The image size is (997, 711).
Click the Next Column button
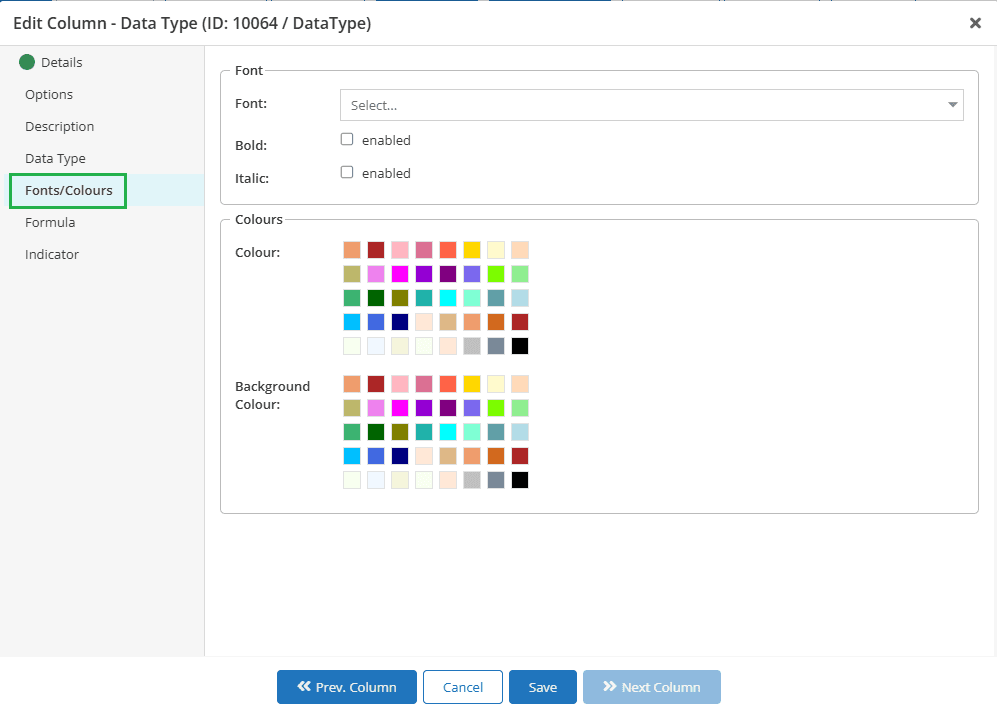652,687
